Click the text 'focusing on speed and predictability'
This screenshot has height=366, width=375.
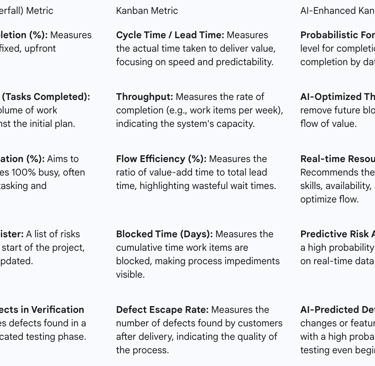[x=195, y=62]
